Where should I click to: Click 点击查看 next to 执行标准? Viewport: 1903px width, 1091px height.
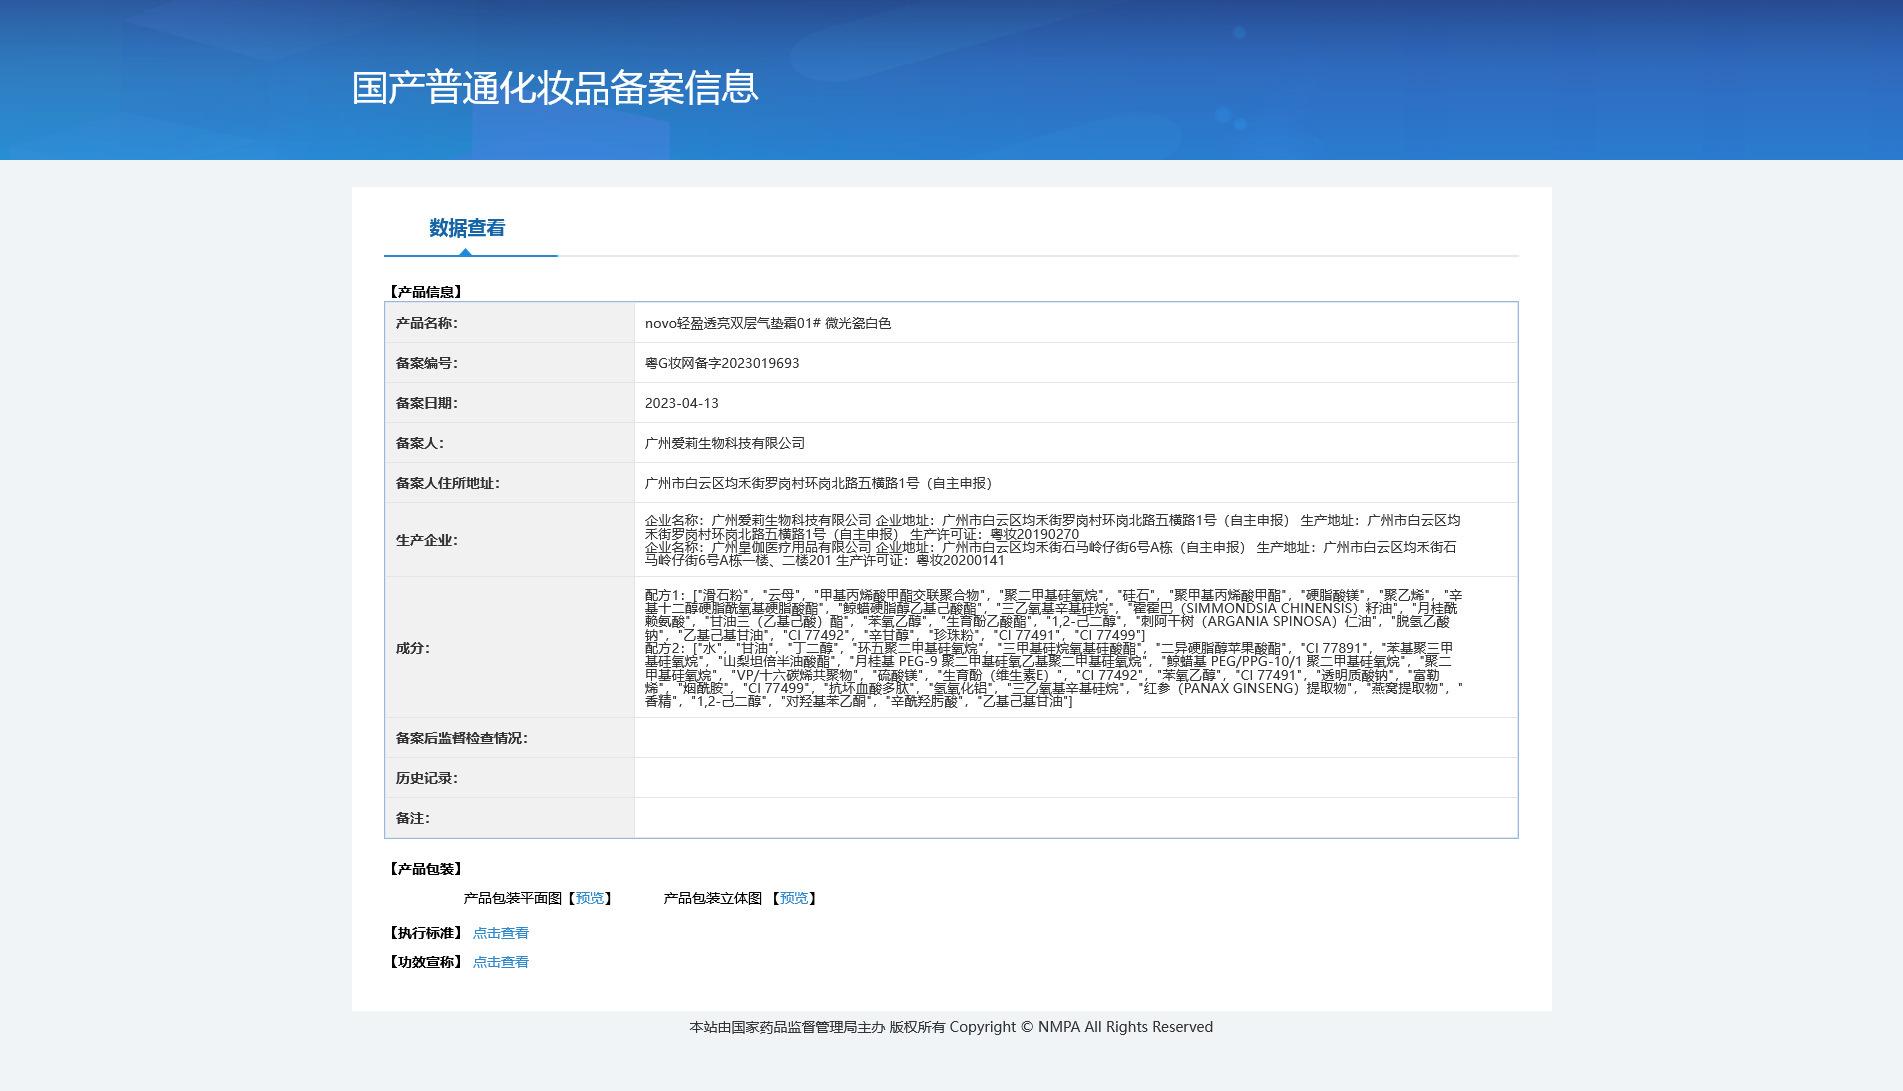500,933
